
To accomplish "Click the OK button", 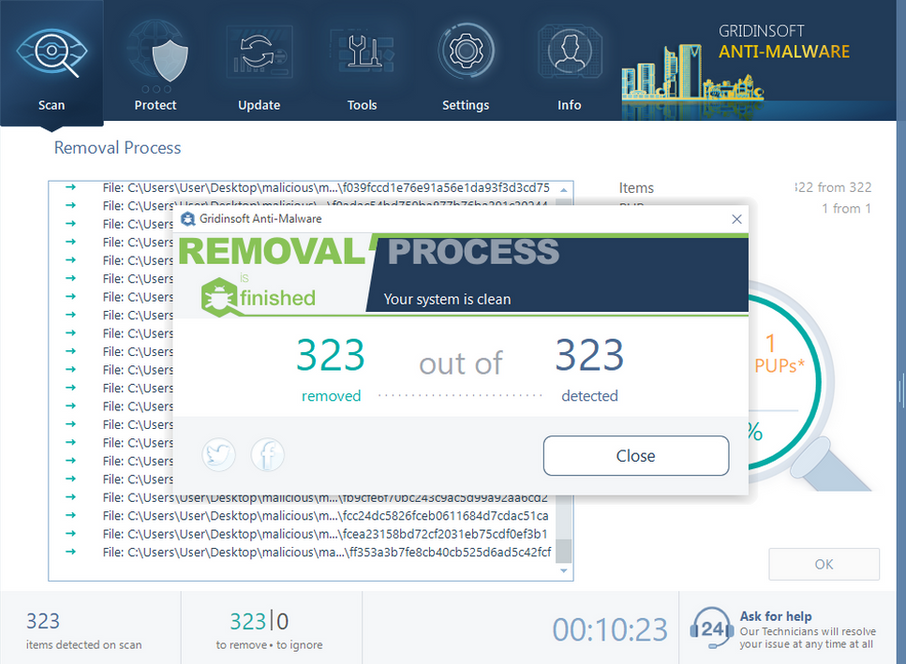I will [x=823, y=564].
